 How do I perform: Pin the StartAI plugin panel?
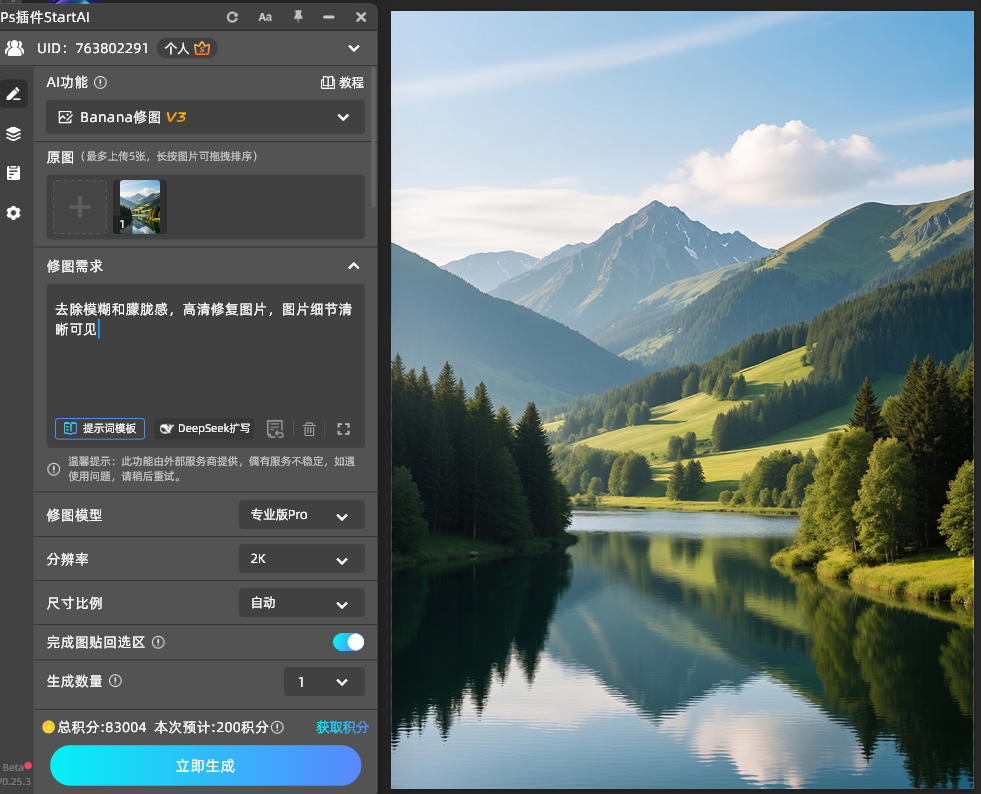(298, 16)
